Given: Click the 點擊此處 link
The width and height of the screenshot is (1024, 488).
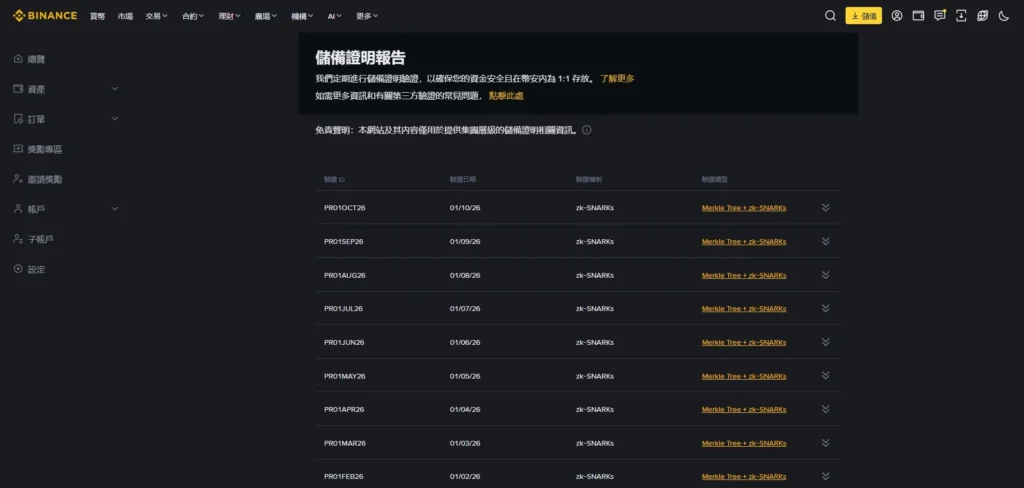Looking at the screenshot, I should (x=506, y=96).
